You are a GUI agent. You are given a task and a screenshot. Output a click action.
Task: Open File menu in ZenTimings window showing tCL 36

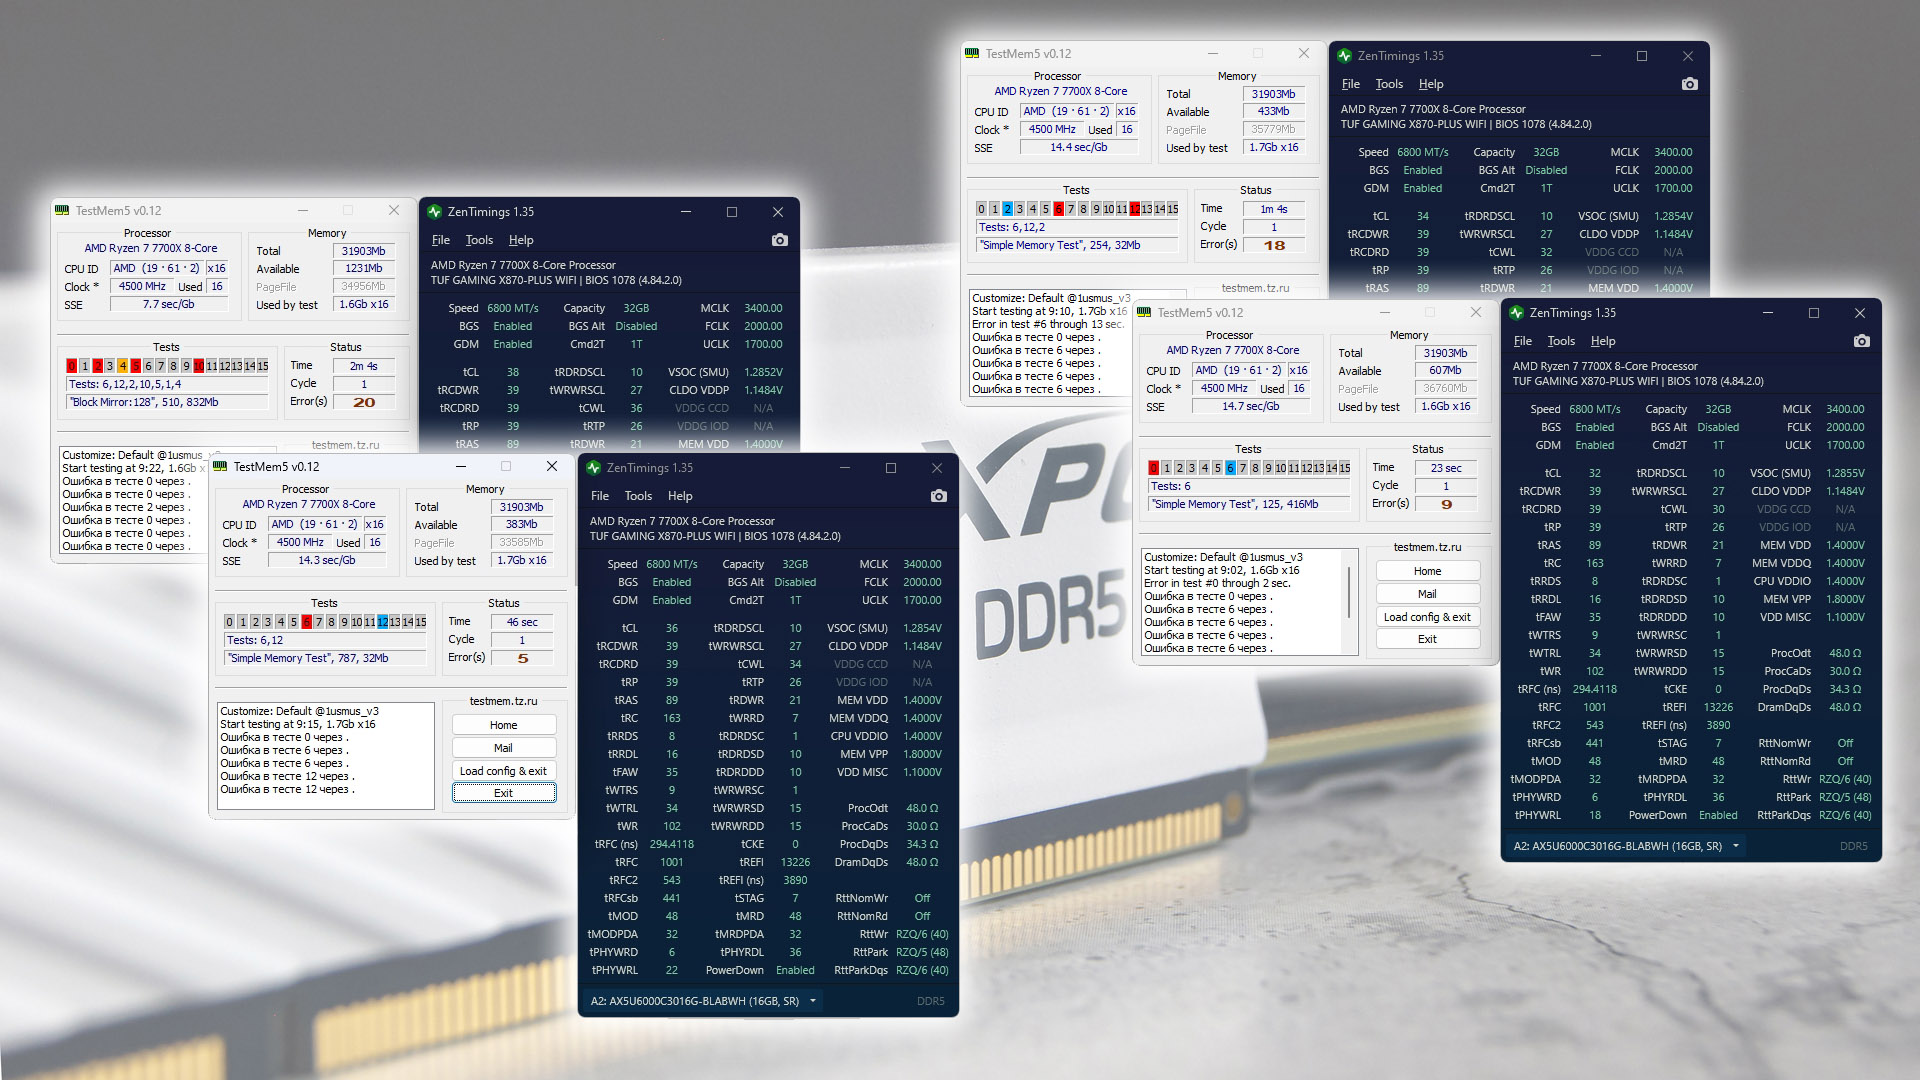(x=600, y=496)
